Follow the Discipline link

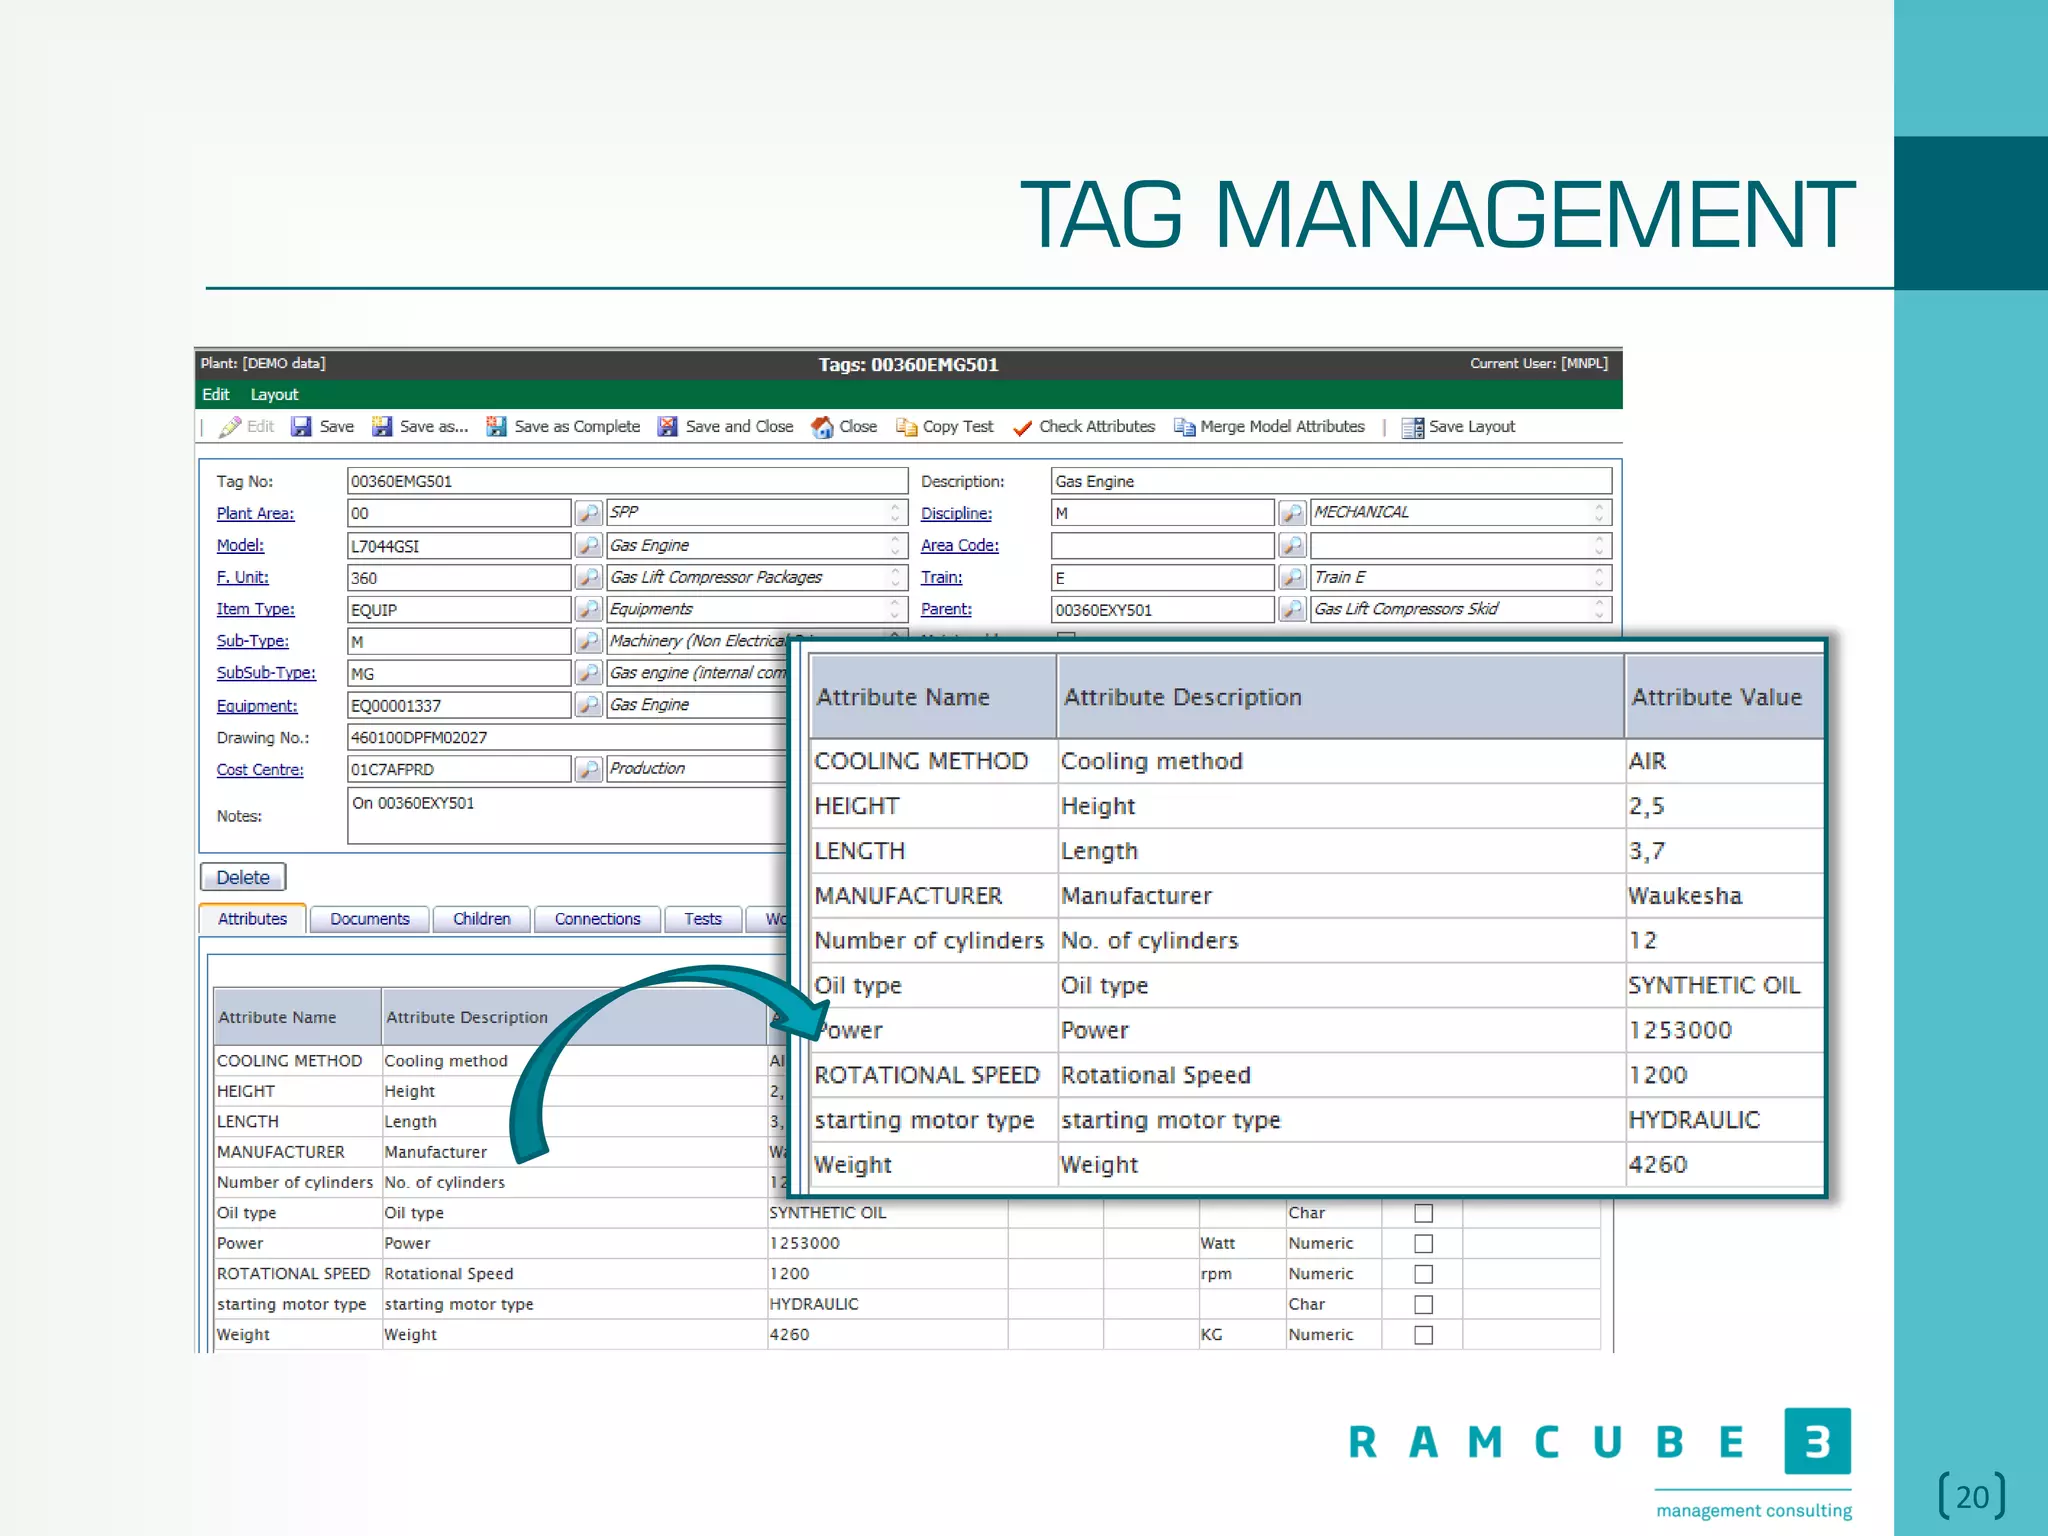[956, 513]
